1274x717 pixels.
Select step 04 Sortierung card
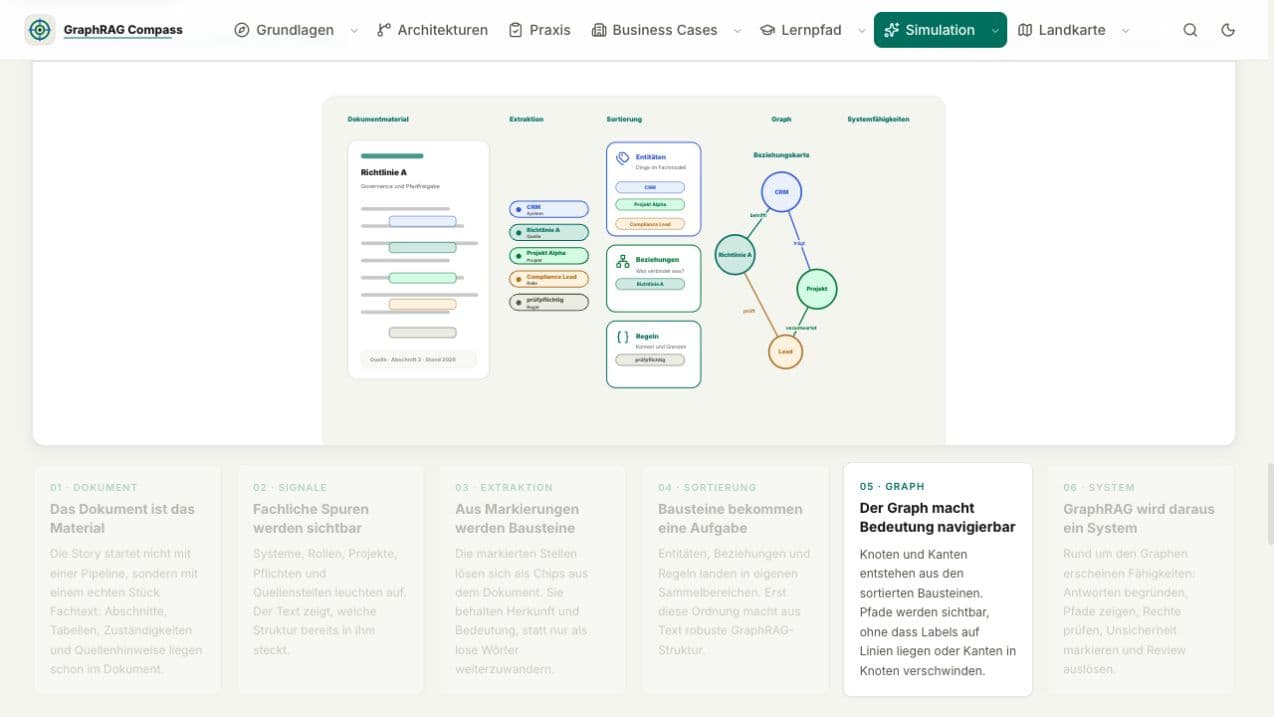735,579
